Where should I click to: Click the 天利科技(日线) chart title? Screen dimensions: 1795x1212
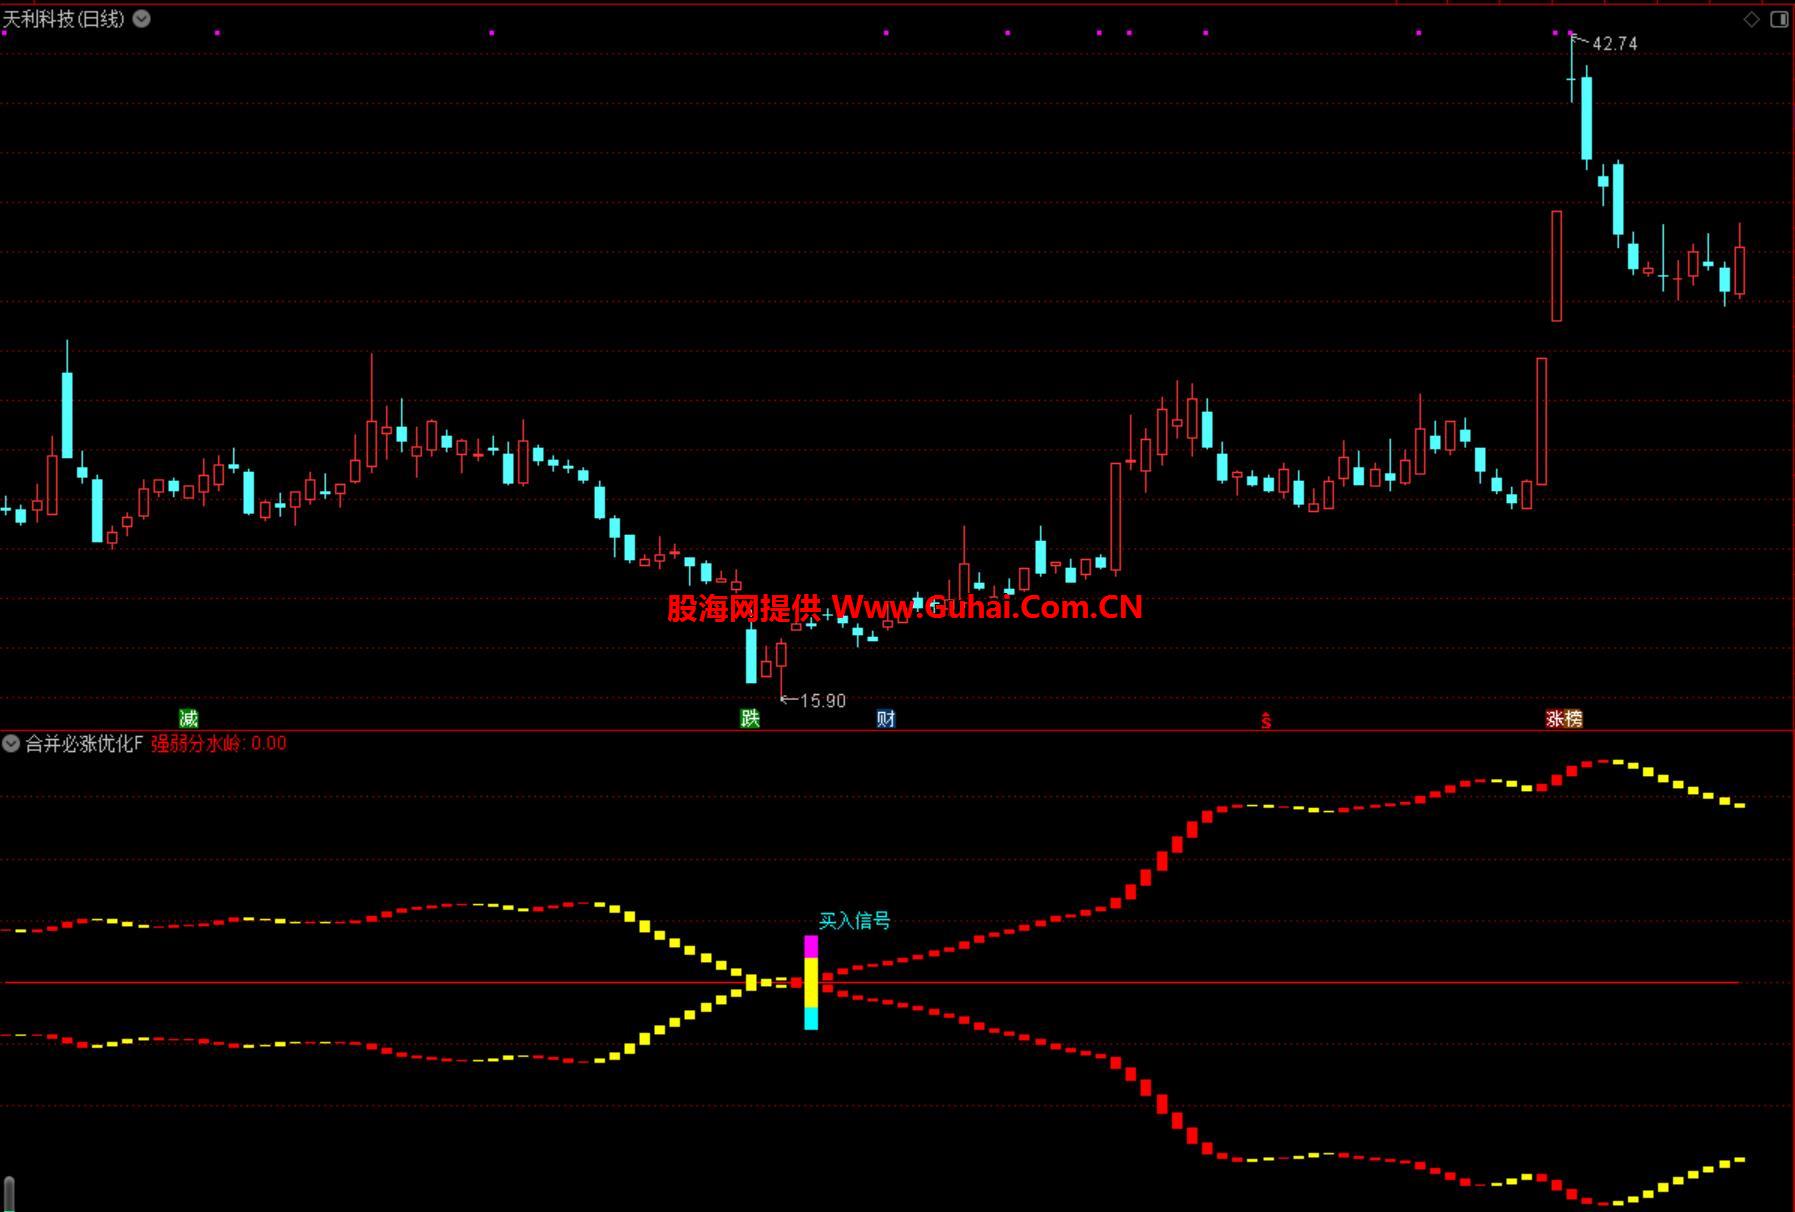63,18
